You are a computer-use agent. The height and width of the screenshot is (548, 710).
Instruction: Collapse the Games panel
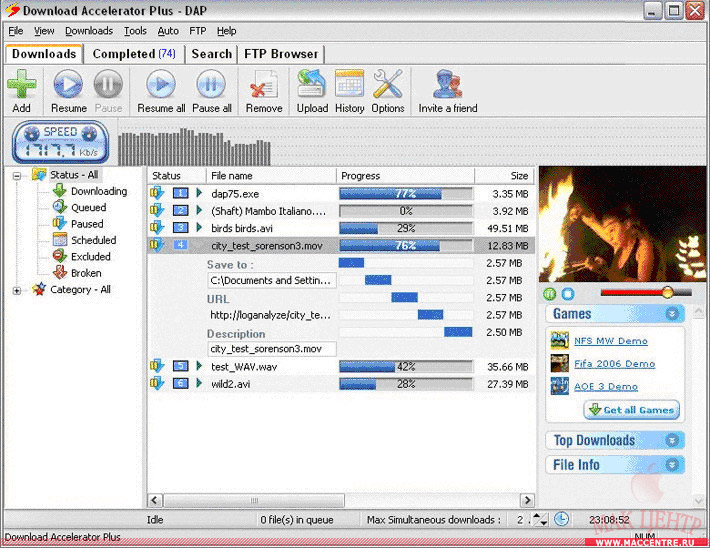672,314
